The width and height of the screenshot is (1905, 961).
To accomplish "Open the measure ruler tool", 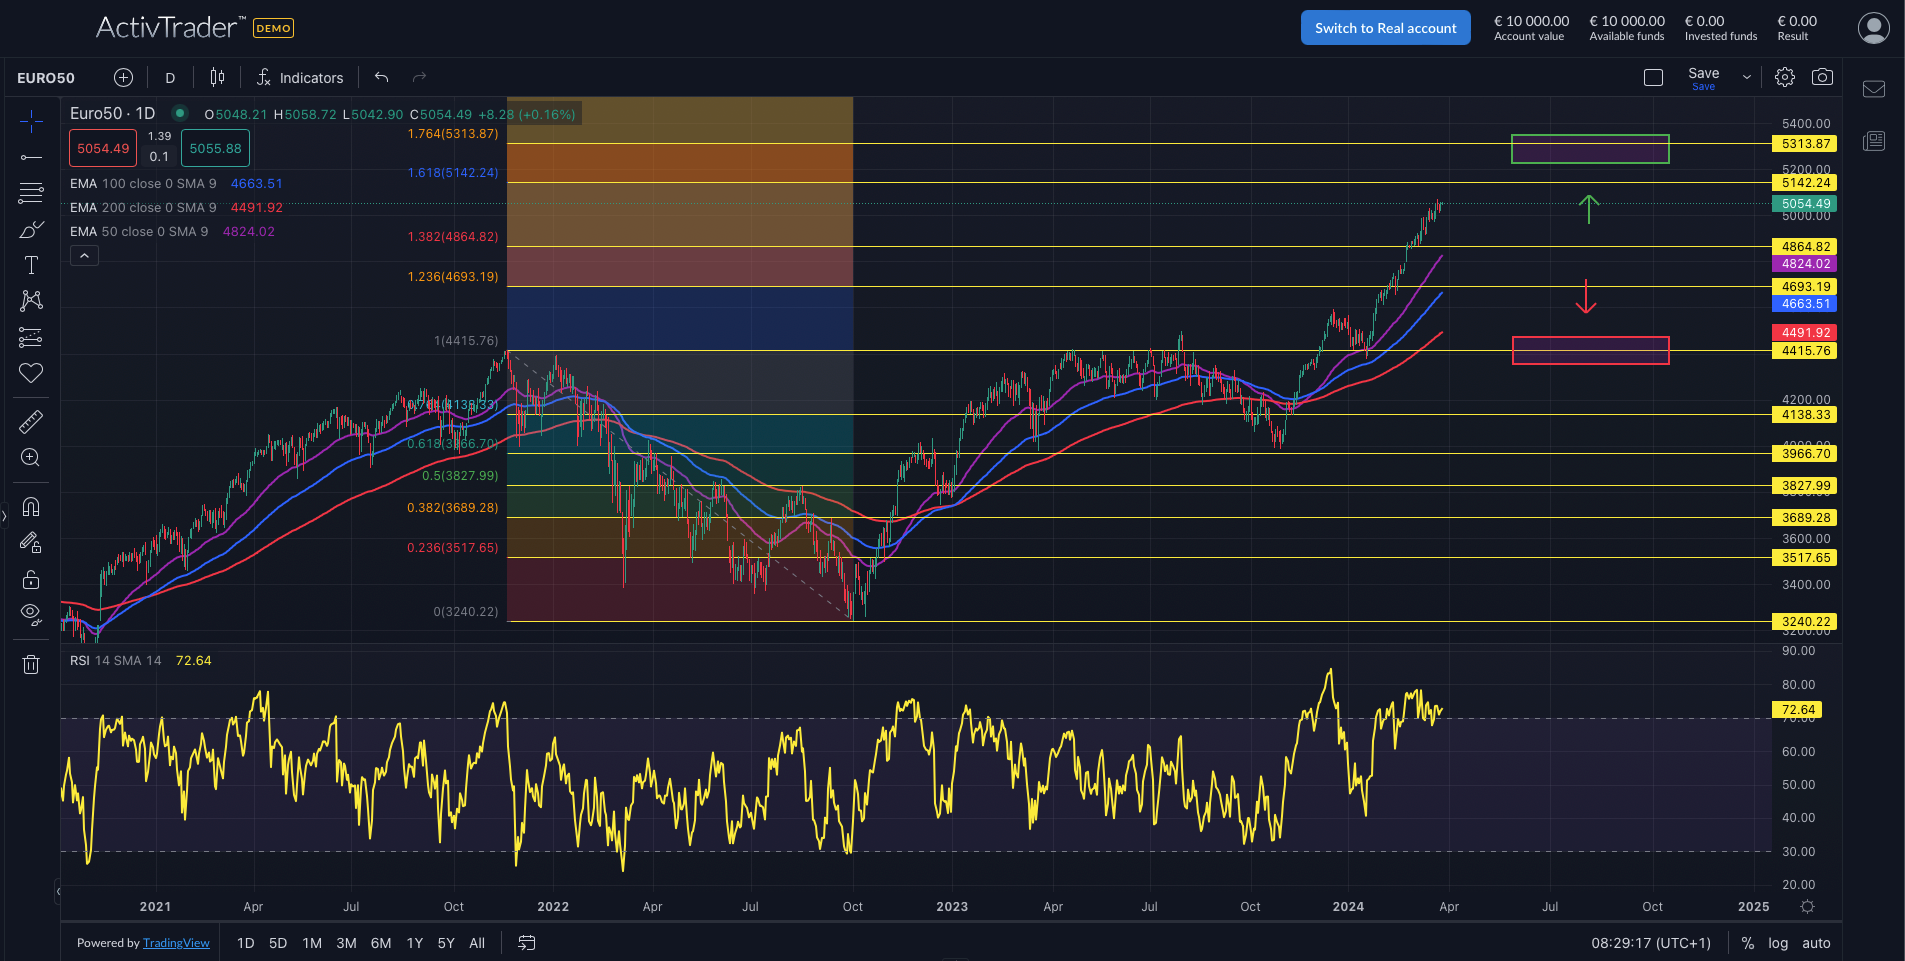I will pyautogui.click(x=30, y=421).
